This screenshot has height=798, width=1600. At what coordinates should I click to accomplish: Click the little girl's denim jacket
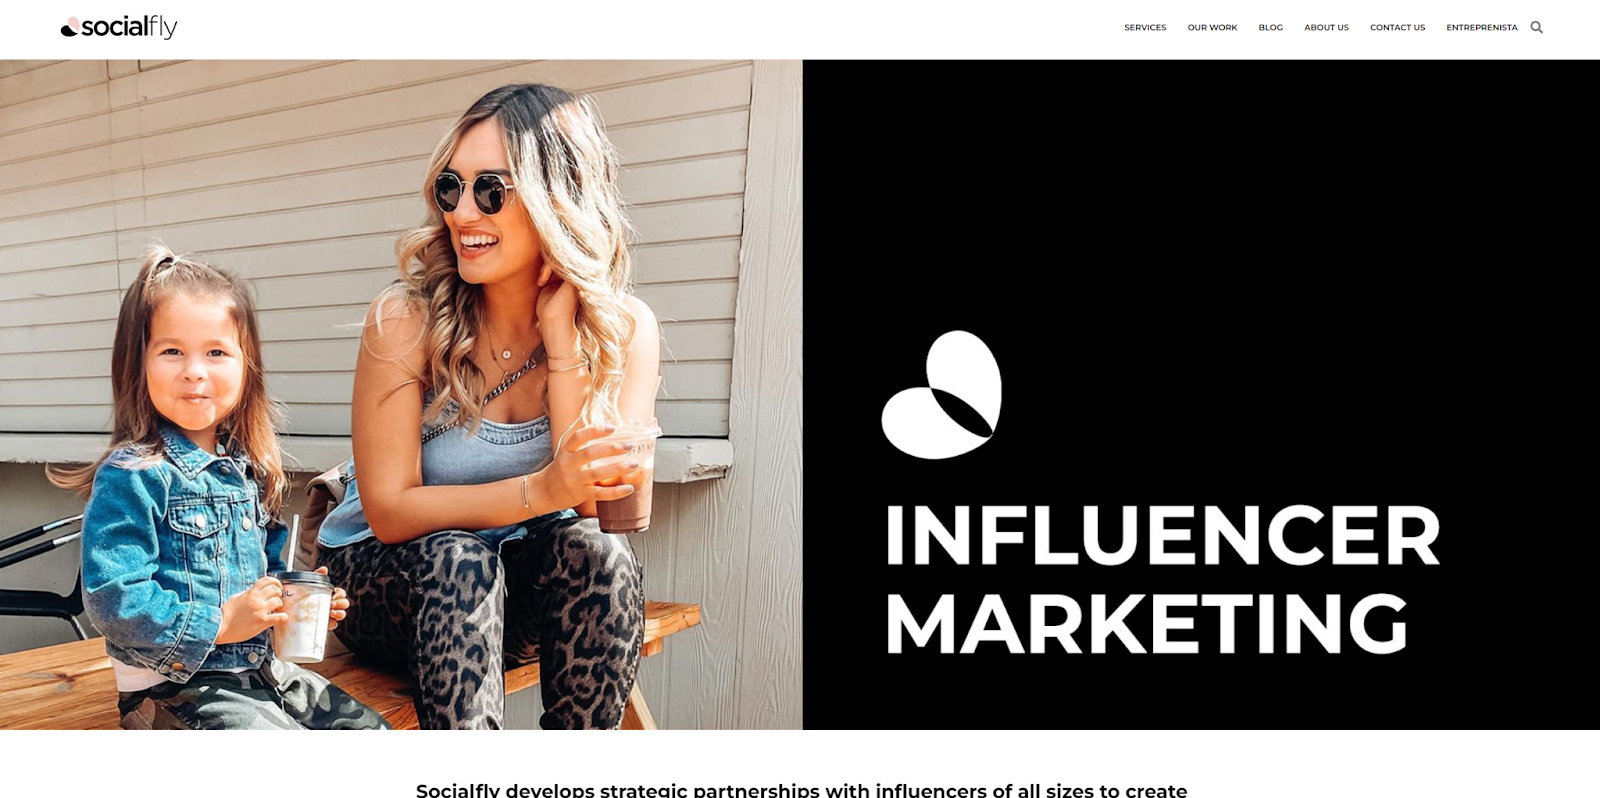click(180, 550)
